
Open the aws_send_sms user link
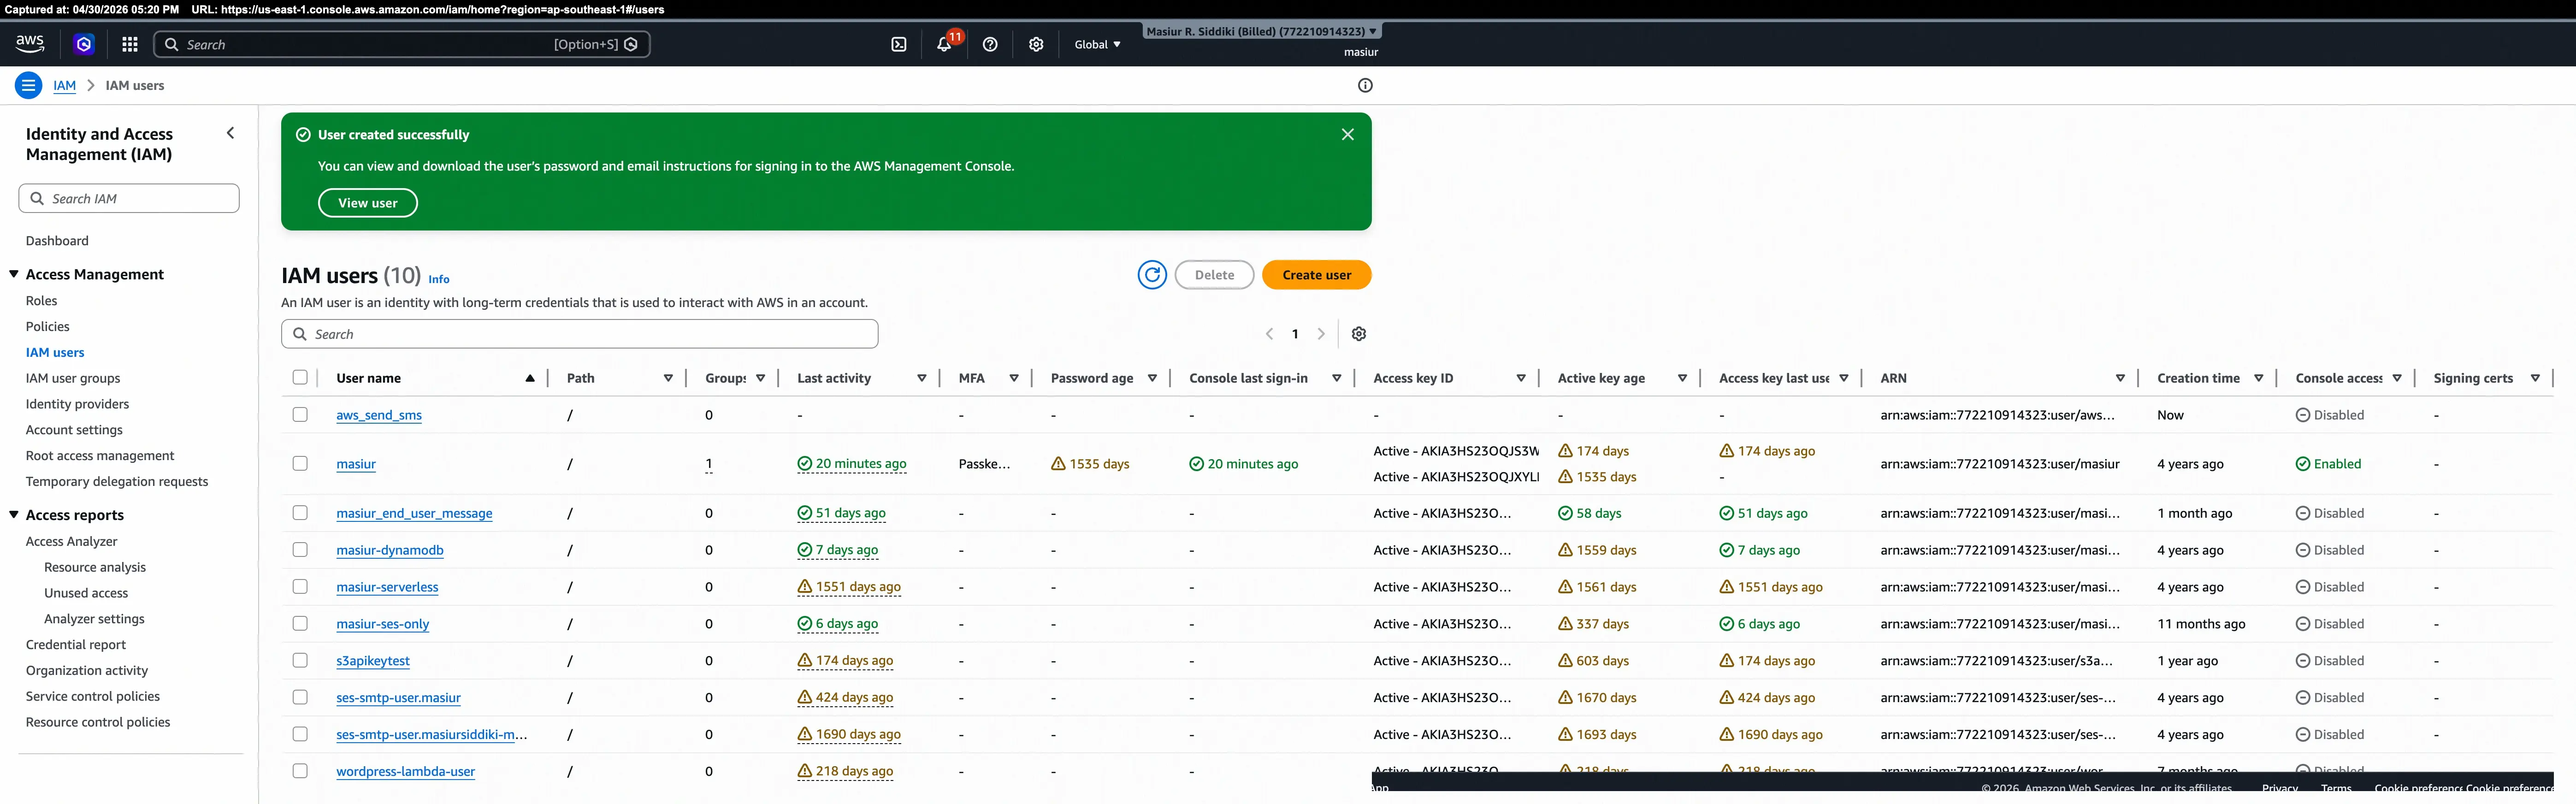(x=379, y=415)
